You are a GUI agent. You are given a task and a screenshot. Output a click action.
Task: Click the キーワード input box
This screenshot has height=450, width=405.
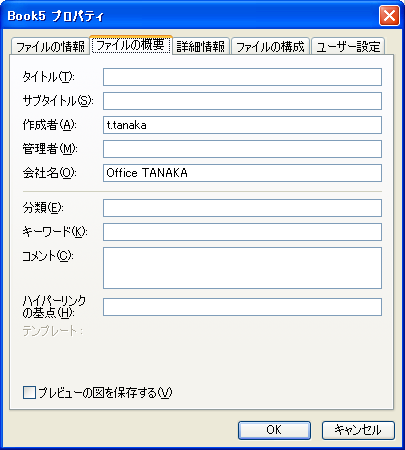[242, 232]
